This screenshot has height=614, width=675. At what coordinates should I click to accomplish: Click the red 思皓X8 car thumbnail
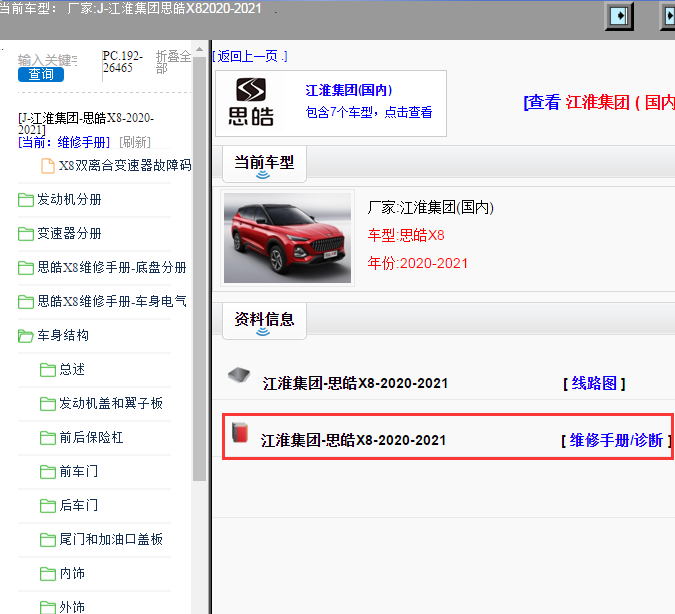click(x=288, y=238)
